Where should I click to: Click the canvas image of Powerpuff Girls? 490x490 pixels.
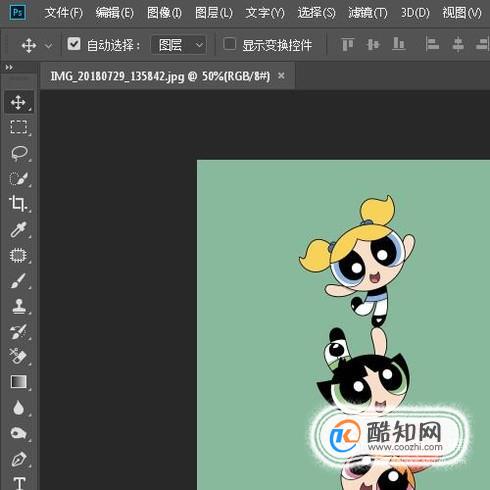click(x=343, y=325)
